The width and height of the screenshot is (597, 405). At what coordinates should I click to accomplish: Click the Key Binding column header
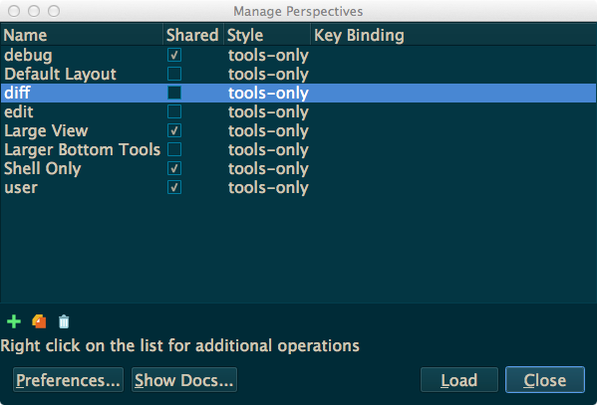(x=453, y=35)
